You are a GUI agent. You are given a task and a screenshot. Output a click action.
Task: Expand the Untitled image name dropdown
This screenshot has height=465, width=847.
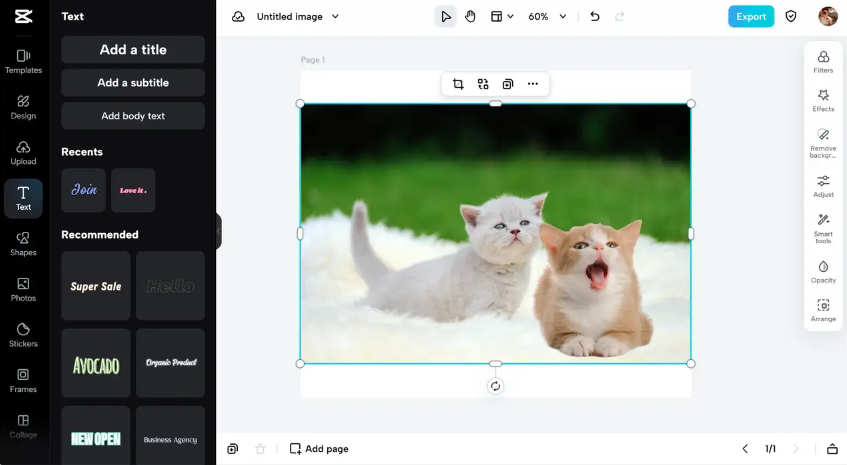tap(335, 17)
